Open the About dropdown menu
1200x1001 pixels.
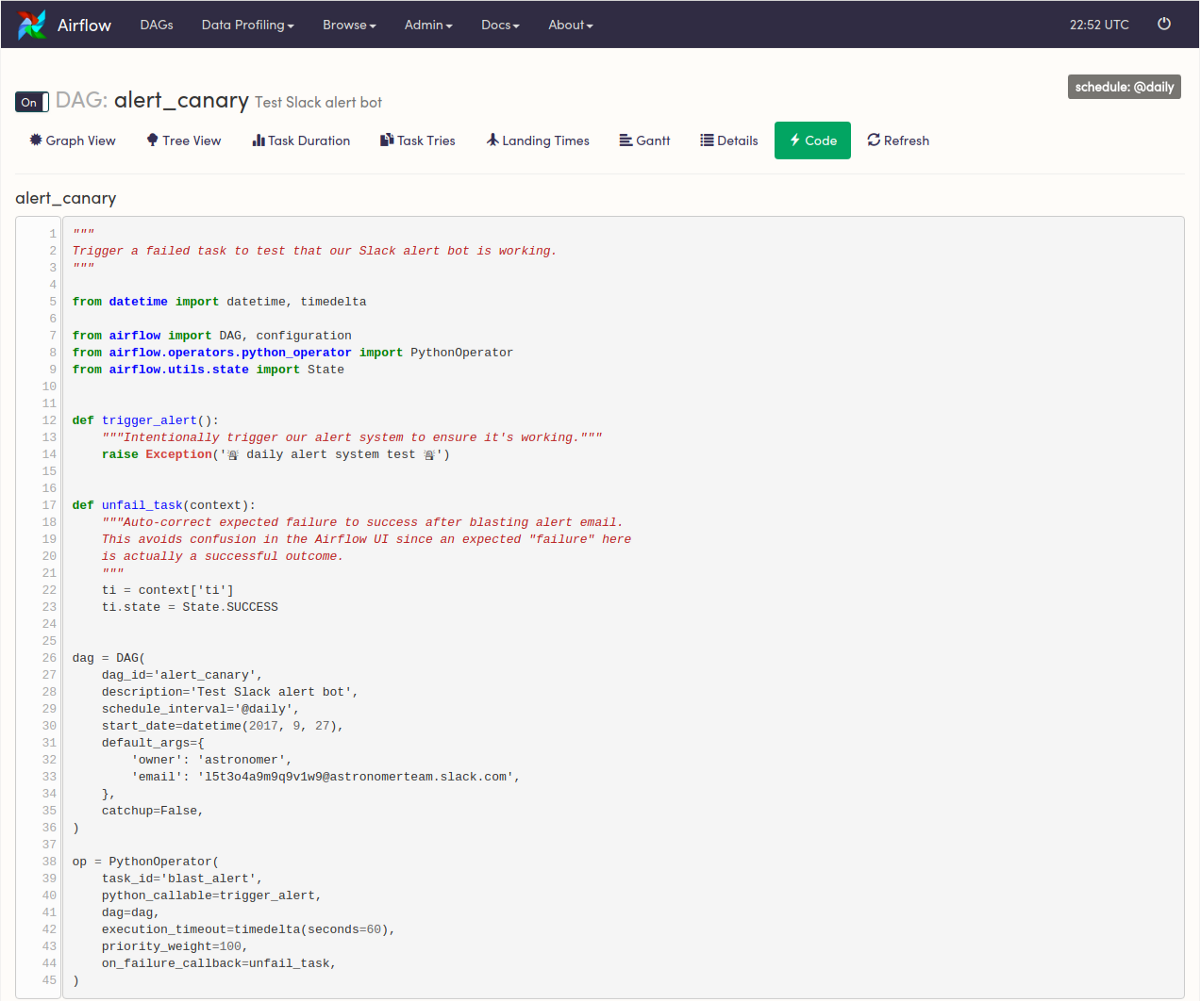tap(571, 25)
